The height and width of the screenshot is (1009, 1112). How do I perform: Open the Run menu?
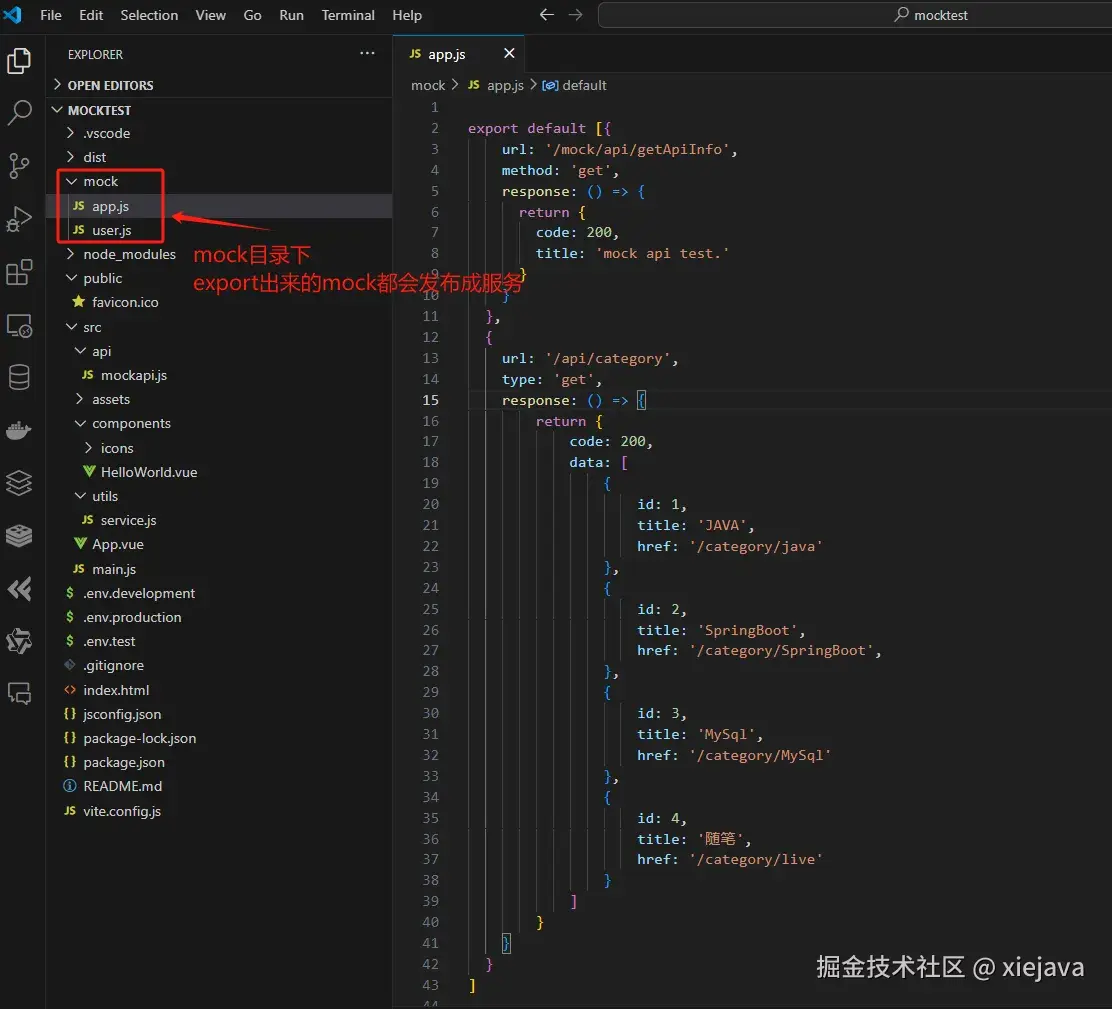[291, 15]
